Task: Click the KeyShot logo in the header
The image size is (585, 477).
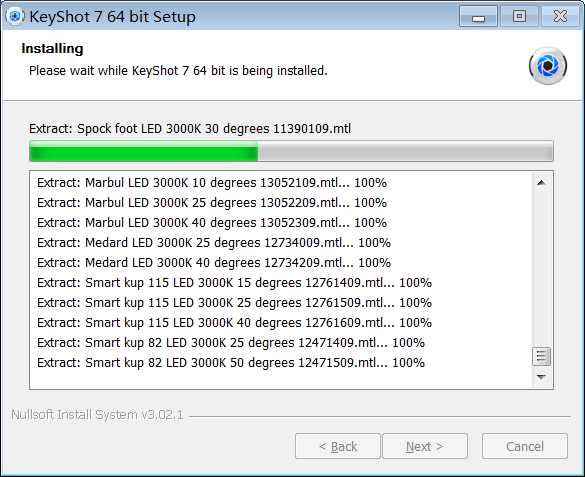Action: [x=548, y=66]
